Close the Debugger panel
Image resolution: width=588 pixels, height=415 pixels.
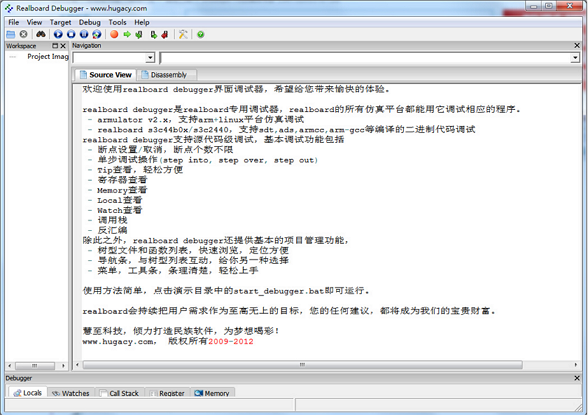(577, 378)
